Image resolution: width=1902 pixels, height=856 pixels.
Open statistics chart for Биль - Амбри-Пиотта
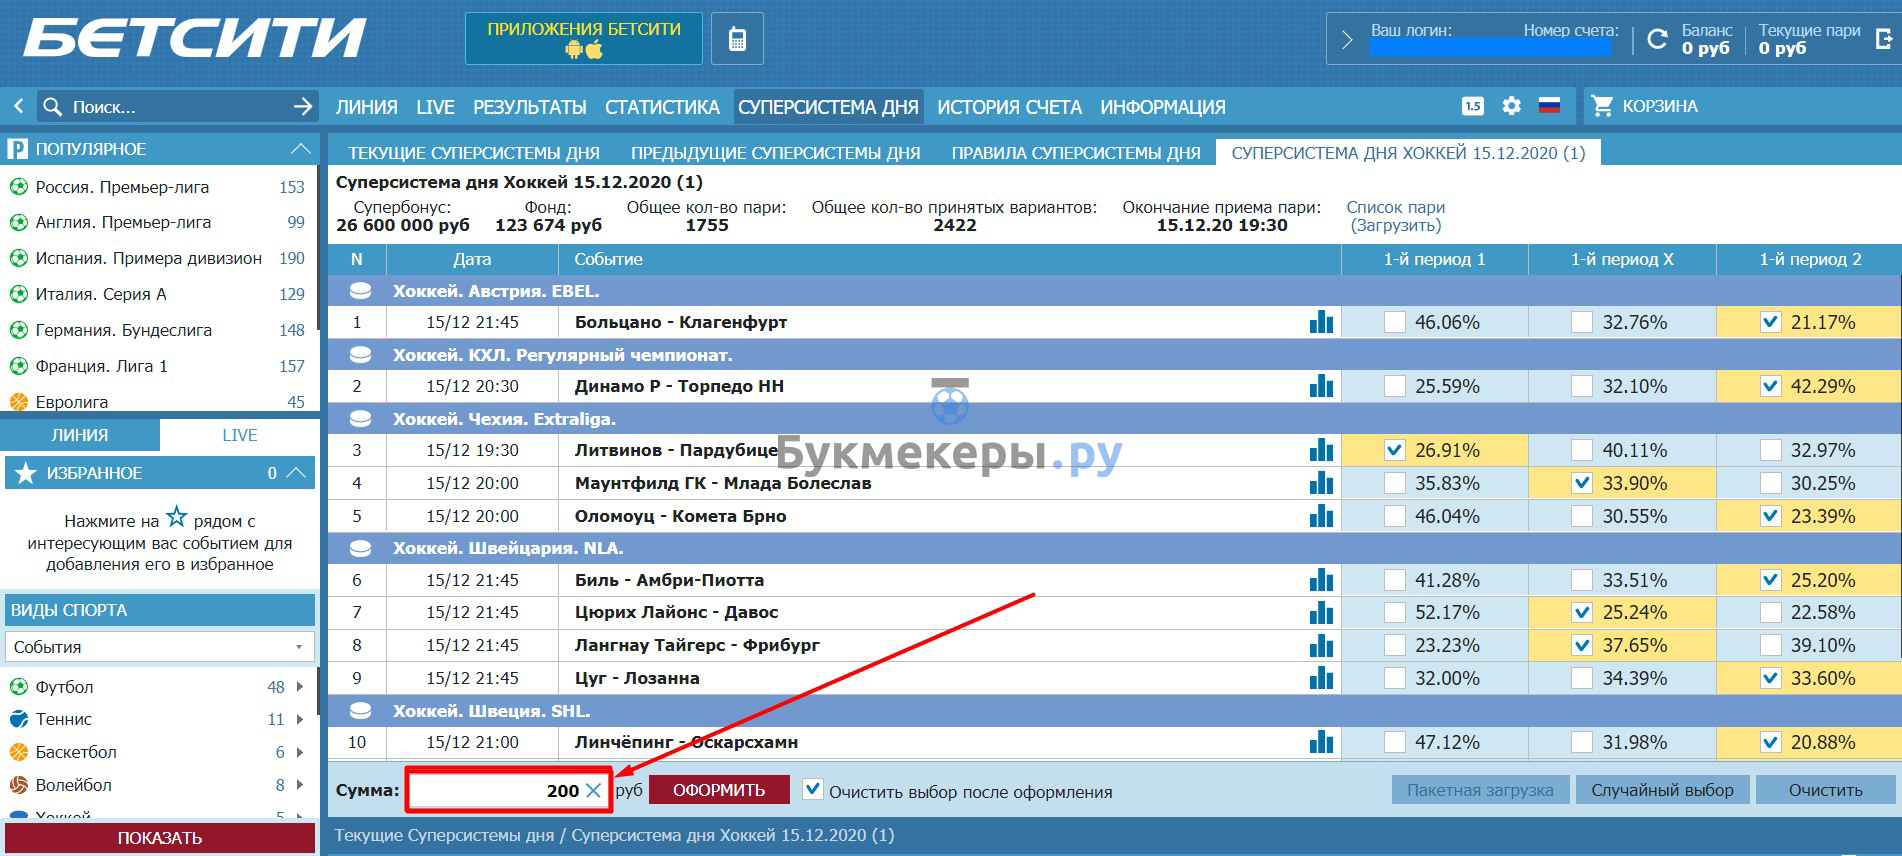click(x=1321, y=580)
